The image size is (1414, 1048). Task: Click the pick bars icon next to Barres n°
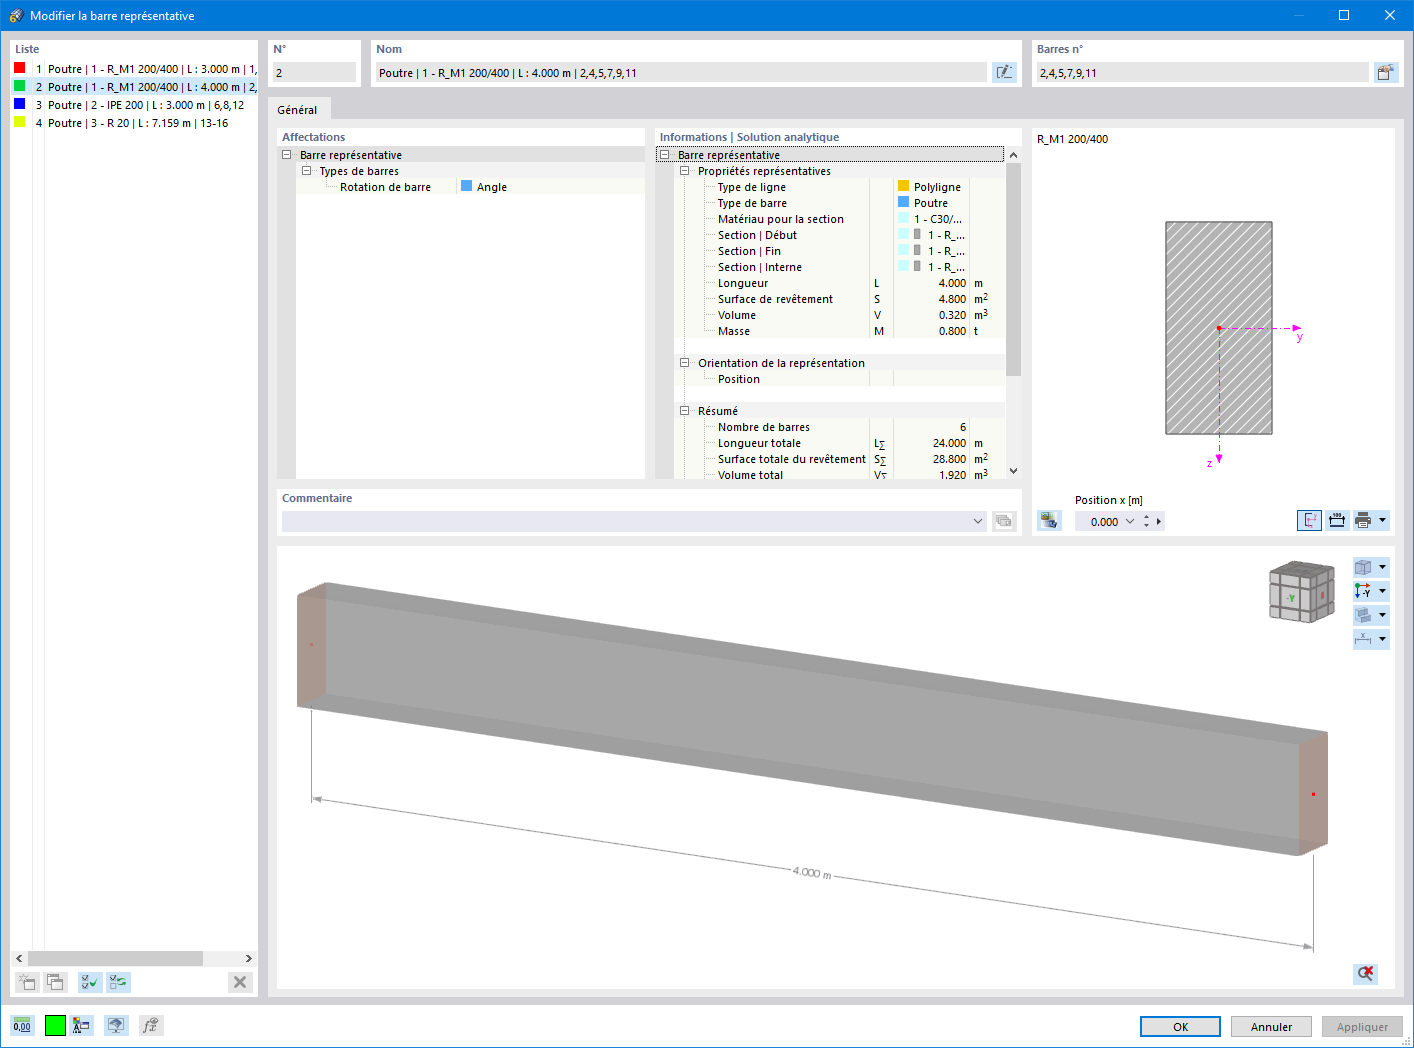[1385, 72]
